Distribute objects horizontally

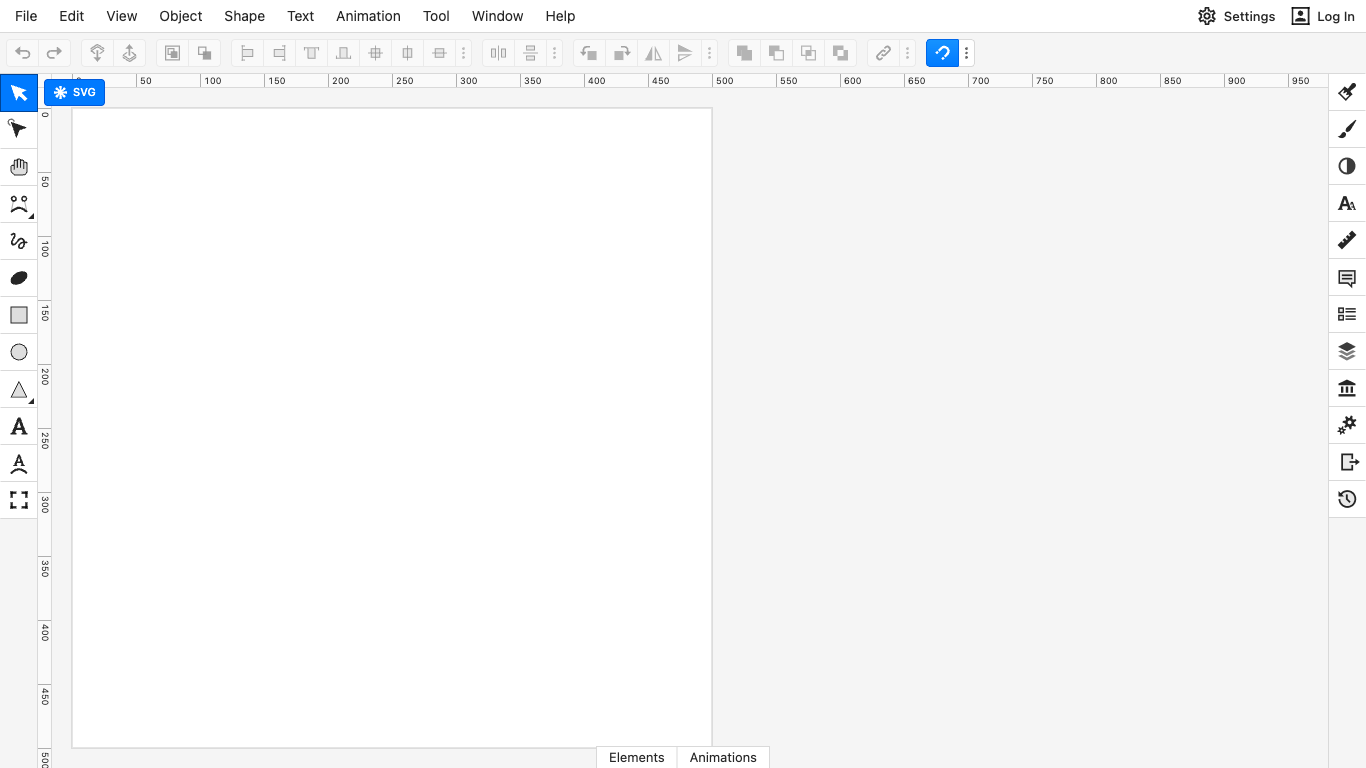498,53
